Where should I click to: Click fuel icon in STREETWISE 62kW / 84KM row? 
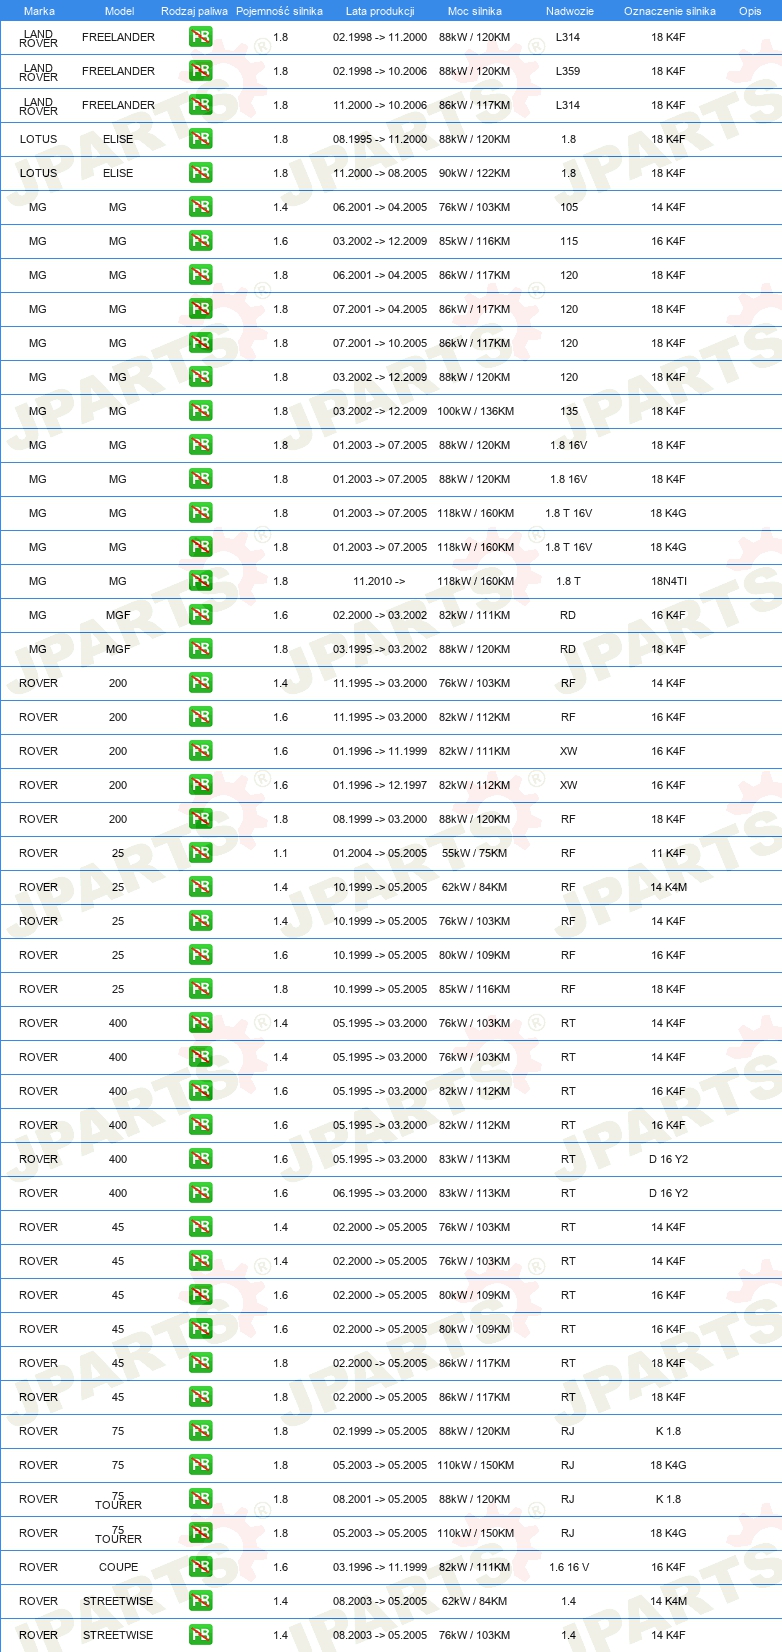[x=201, y=1601]
